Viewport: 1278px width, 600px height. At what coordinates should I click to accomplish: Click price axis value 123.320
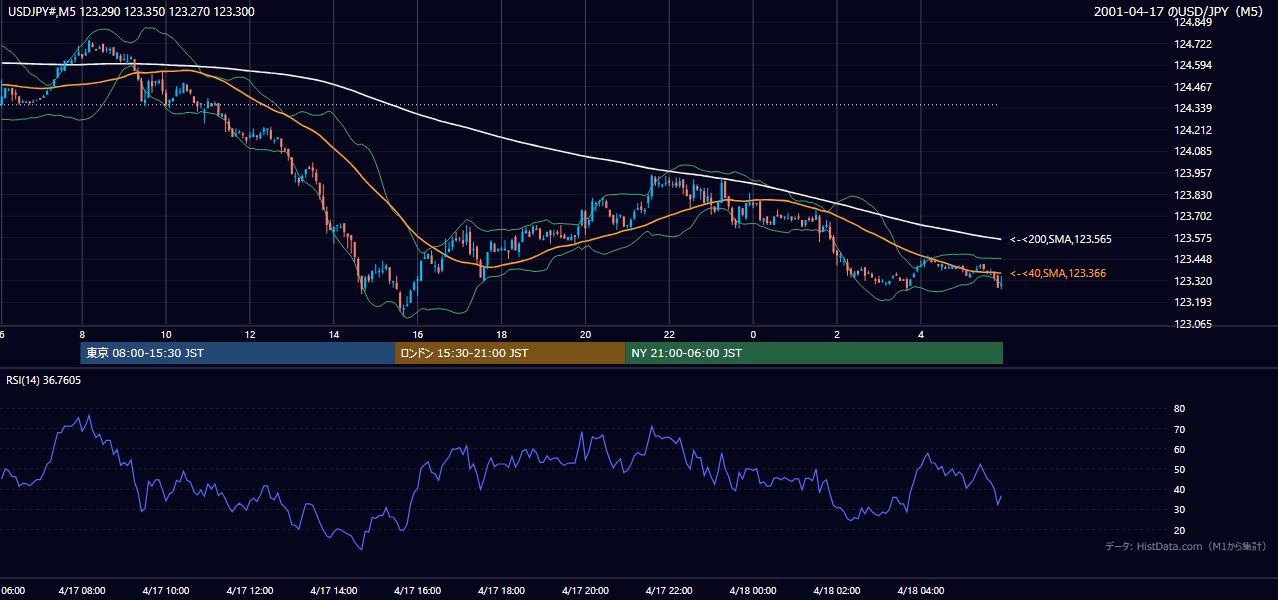tap(1192, 281)
